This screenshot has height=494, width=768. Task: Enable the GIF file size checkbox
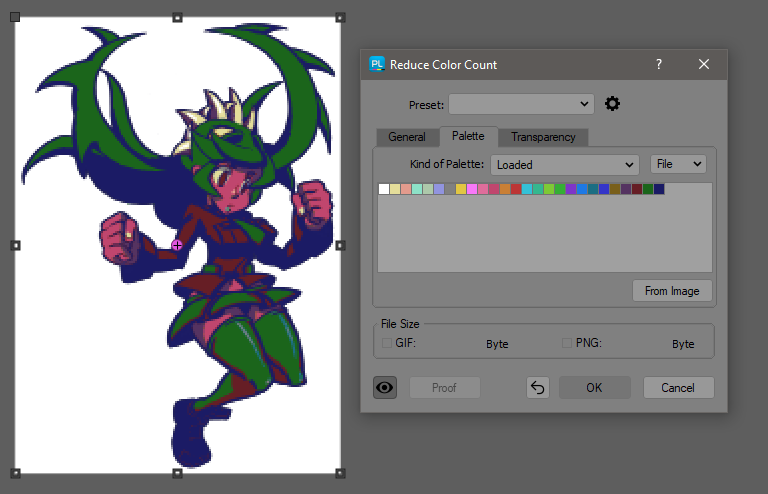click(x=387, y=343)
